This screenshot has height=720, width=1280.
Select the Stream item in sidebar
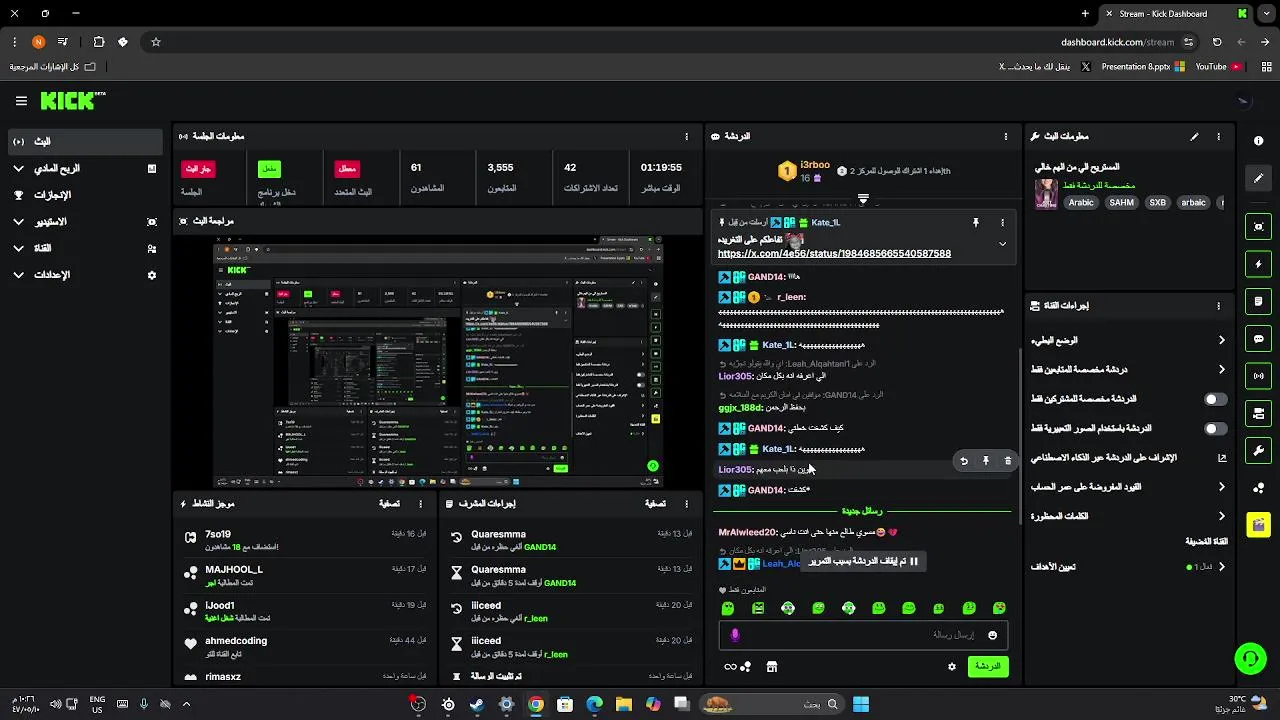[x=84, y=142]
